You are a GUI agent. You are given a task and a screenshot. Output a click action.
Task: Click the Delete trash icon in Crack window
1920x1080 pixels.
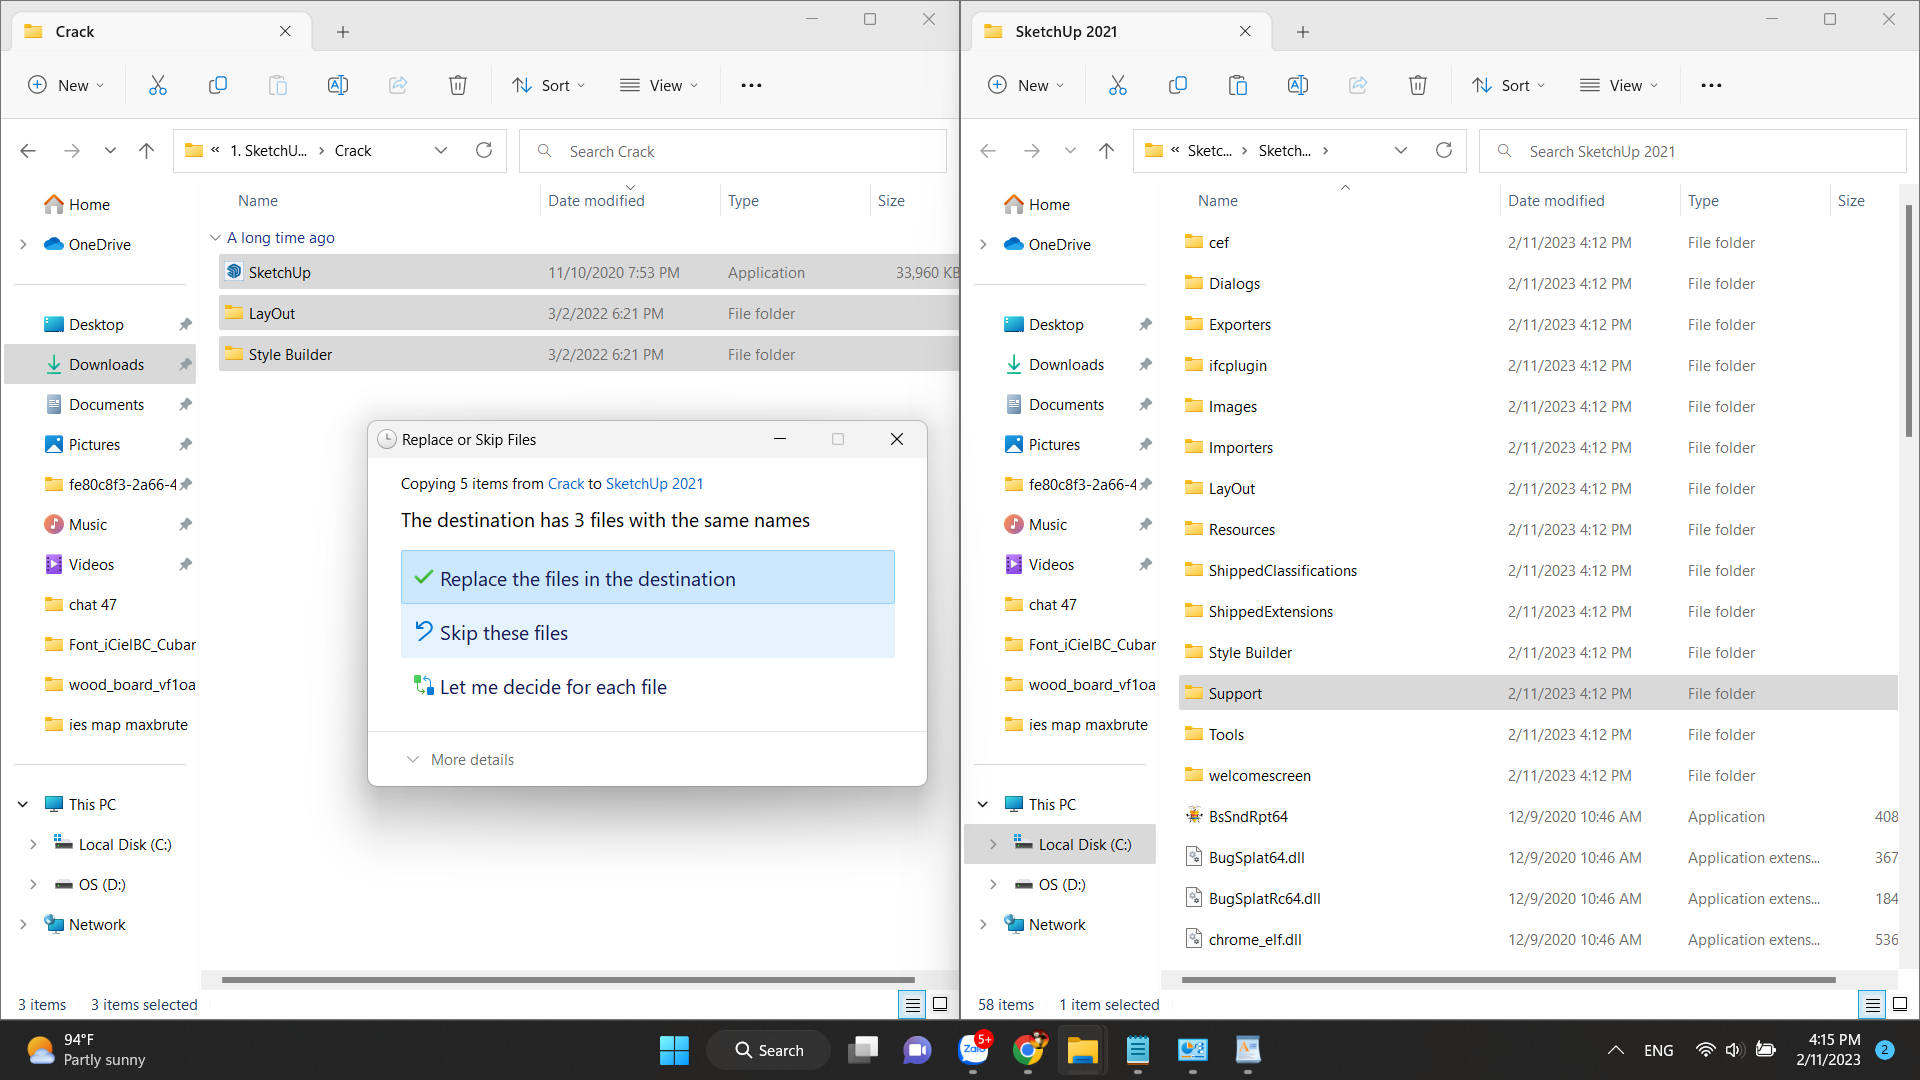pos(458,85)
